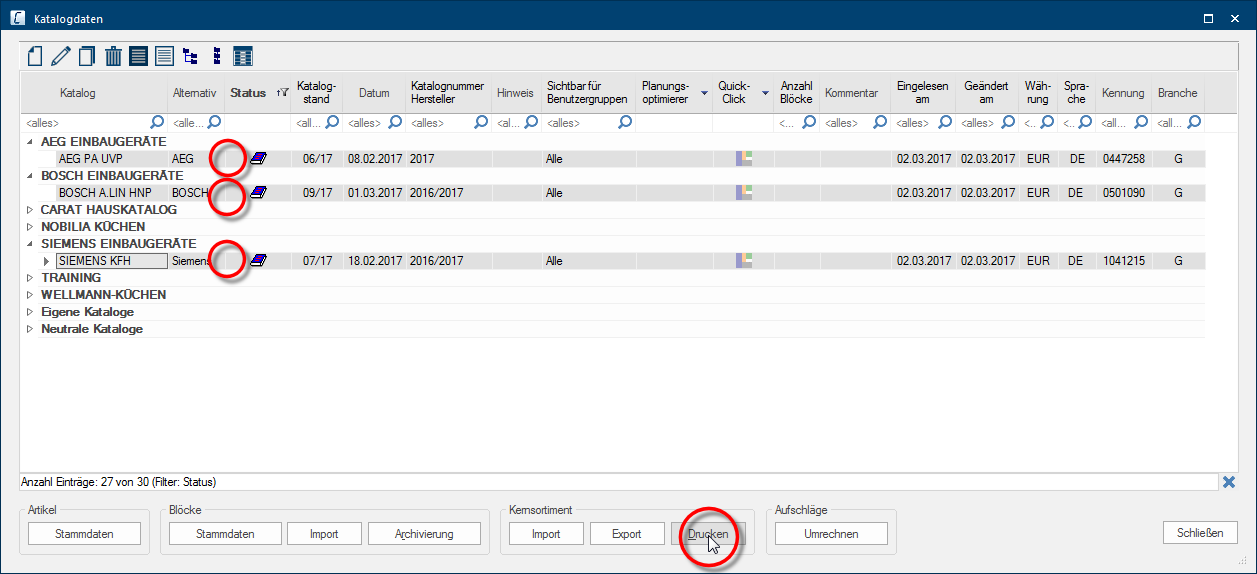Click the Datum column header
This screenshot has height=574, width=1257.
(374, 93)
